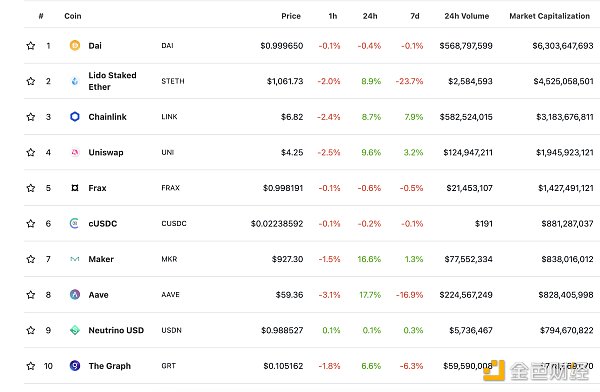Click the Chainlink hexagon logo icon
The width and height of the screenshot is (600, 392).
(x=75, y=117)
